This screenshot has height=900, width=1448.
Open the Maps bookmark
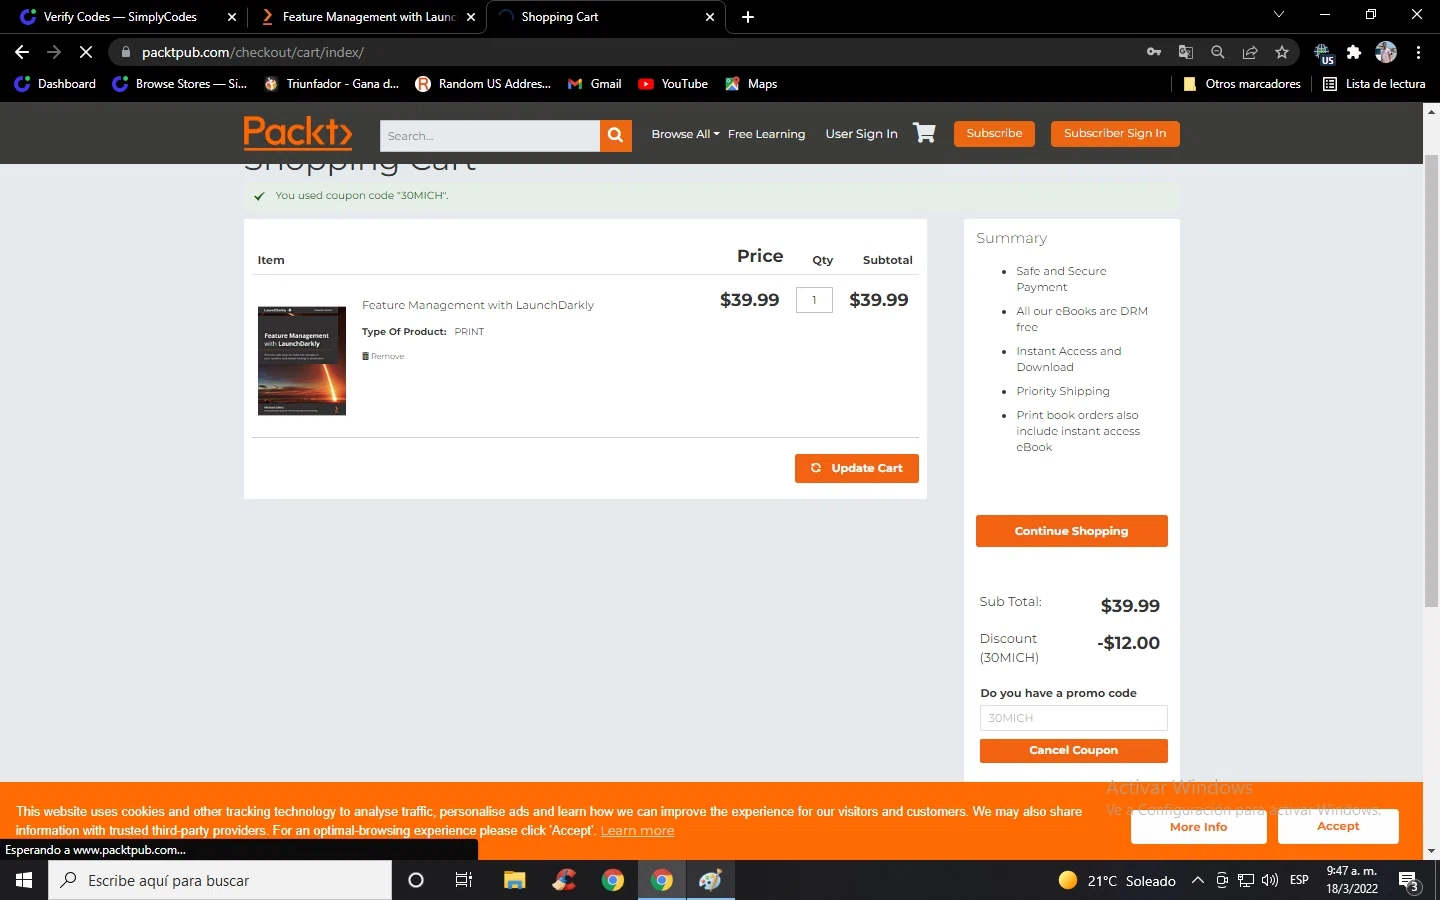751,84
